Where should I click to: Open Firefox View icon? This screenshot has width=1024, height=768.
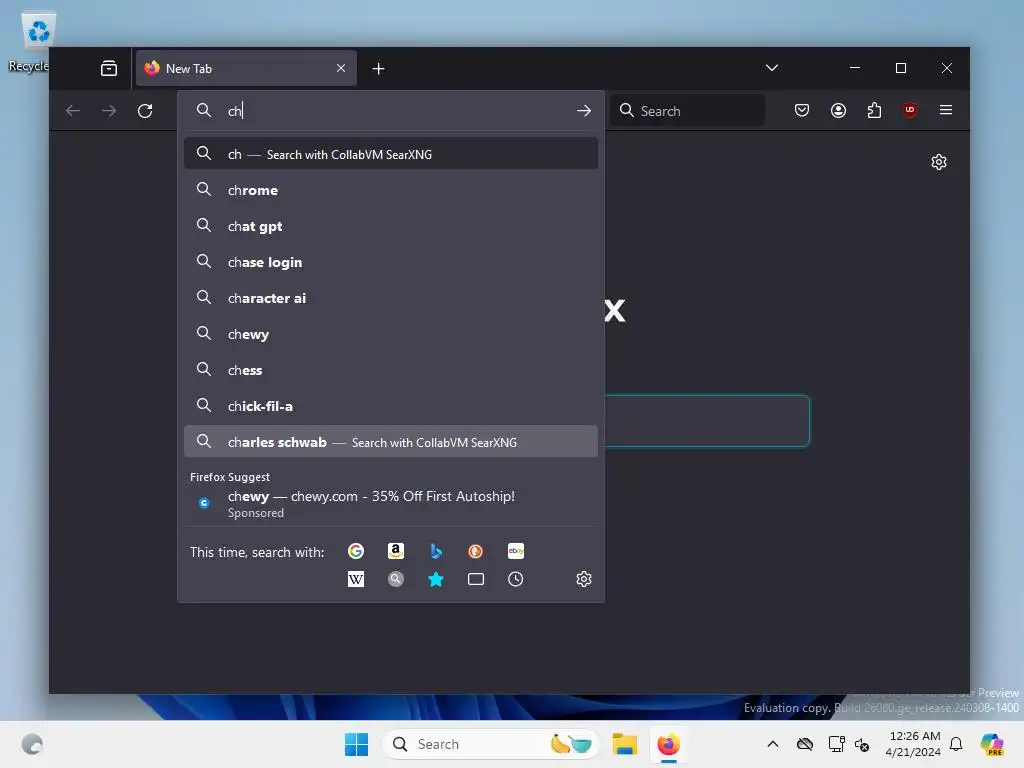(109, 68)
